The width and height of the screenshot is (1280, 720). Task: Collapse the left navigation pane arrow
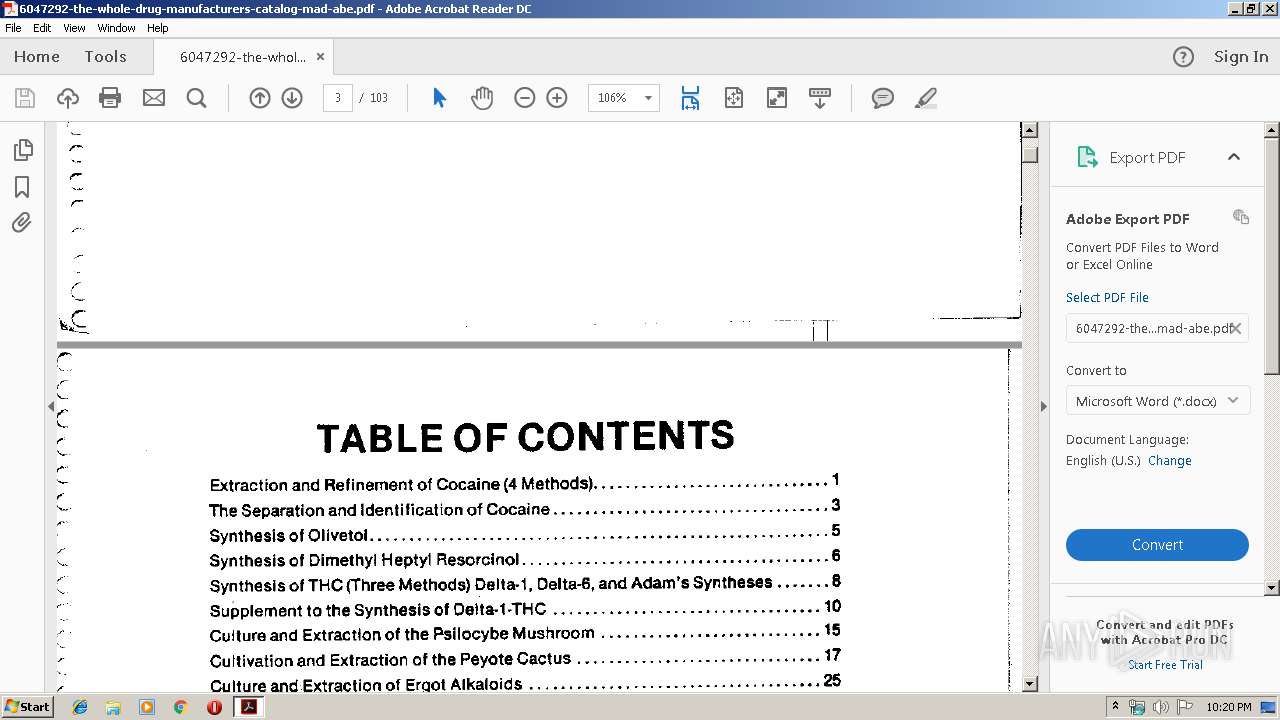[50, 406]
